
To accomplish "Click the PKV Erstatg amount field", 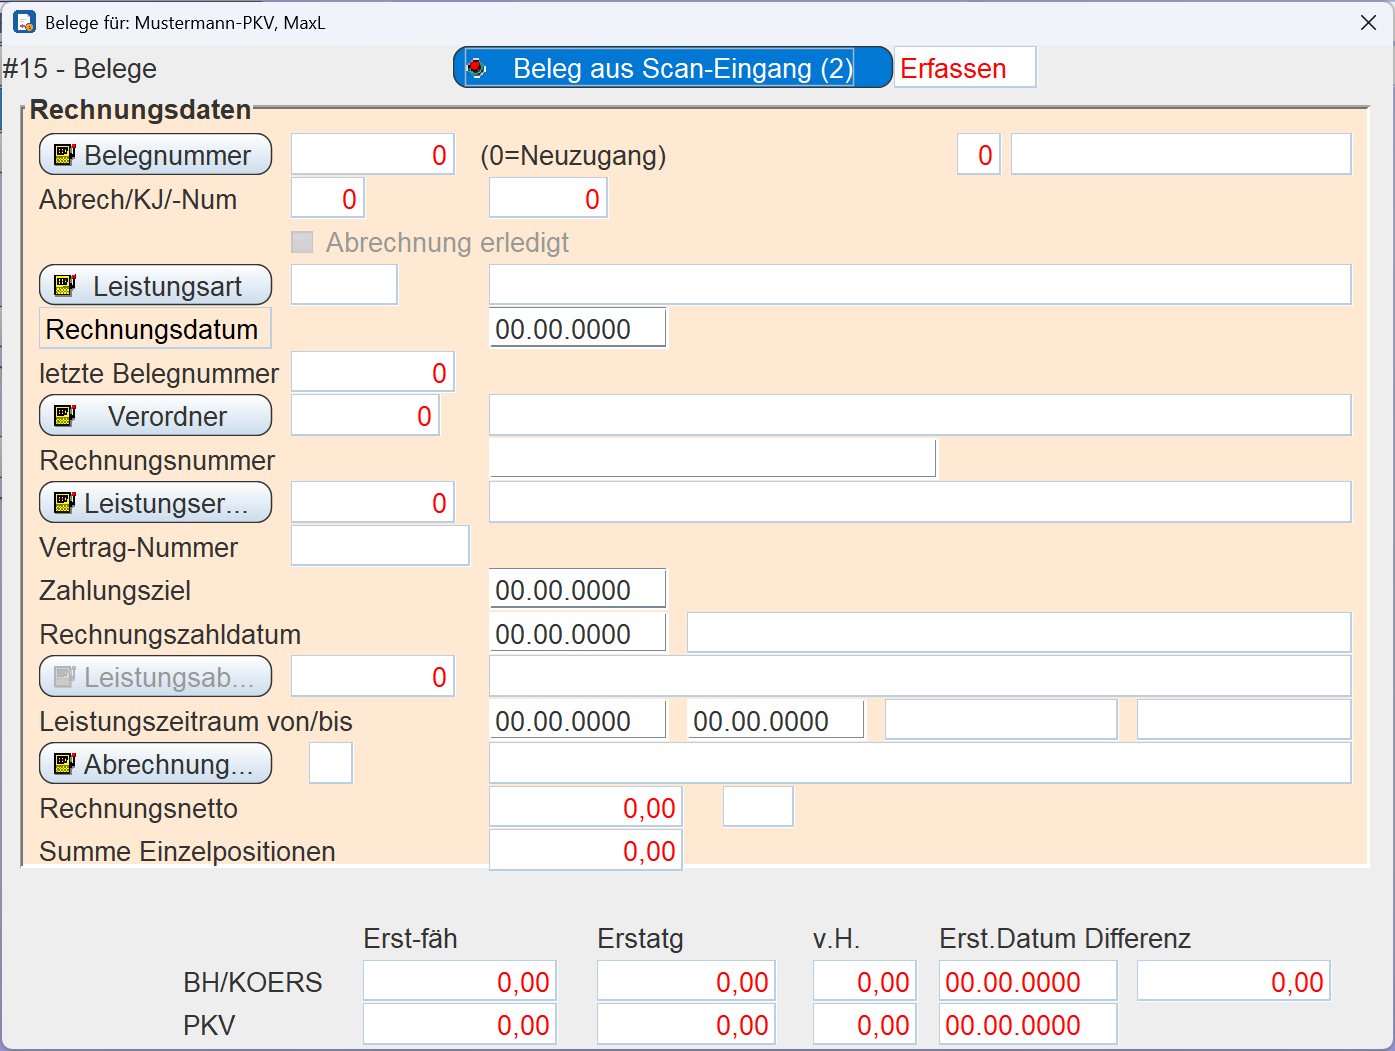I will [x=686, y=1024].
